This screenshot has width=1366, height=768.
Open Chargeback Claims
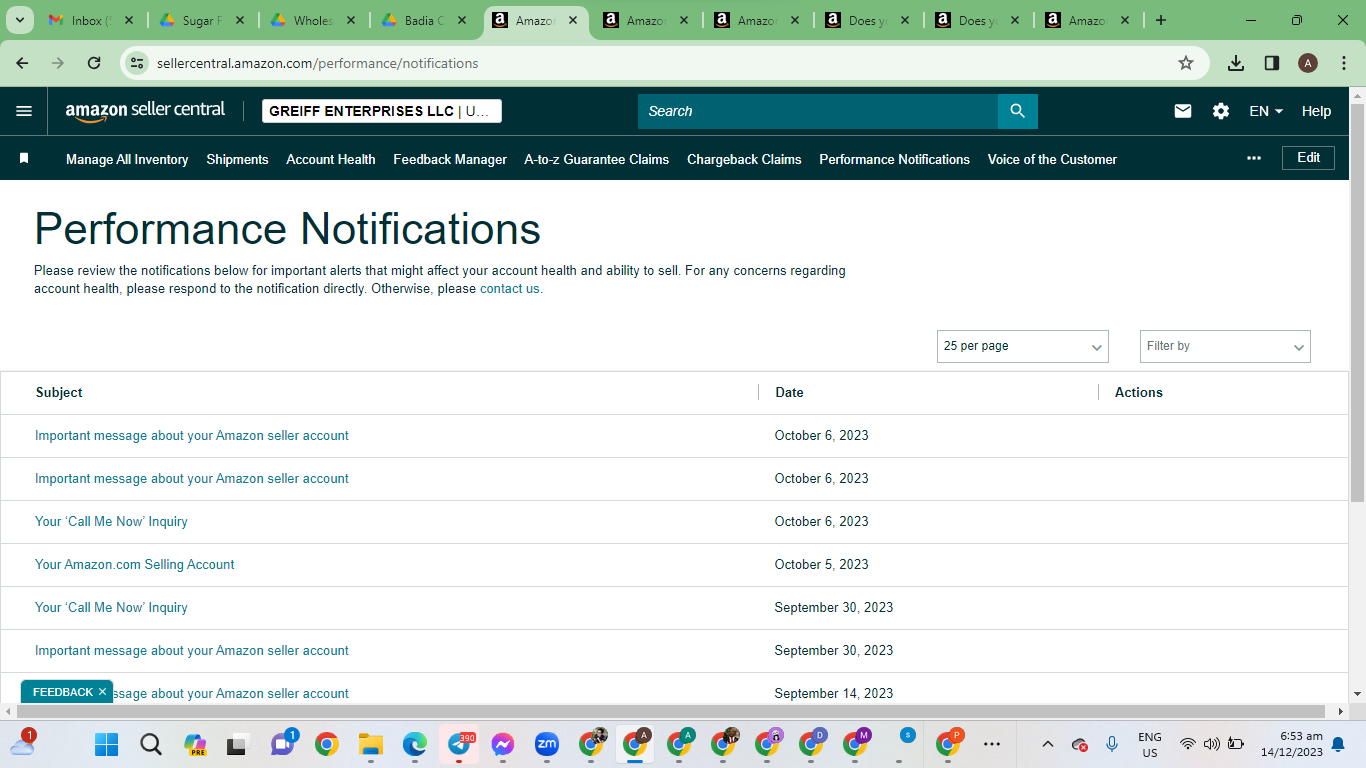pyautogui.click(x=744, y=159)
